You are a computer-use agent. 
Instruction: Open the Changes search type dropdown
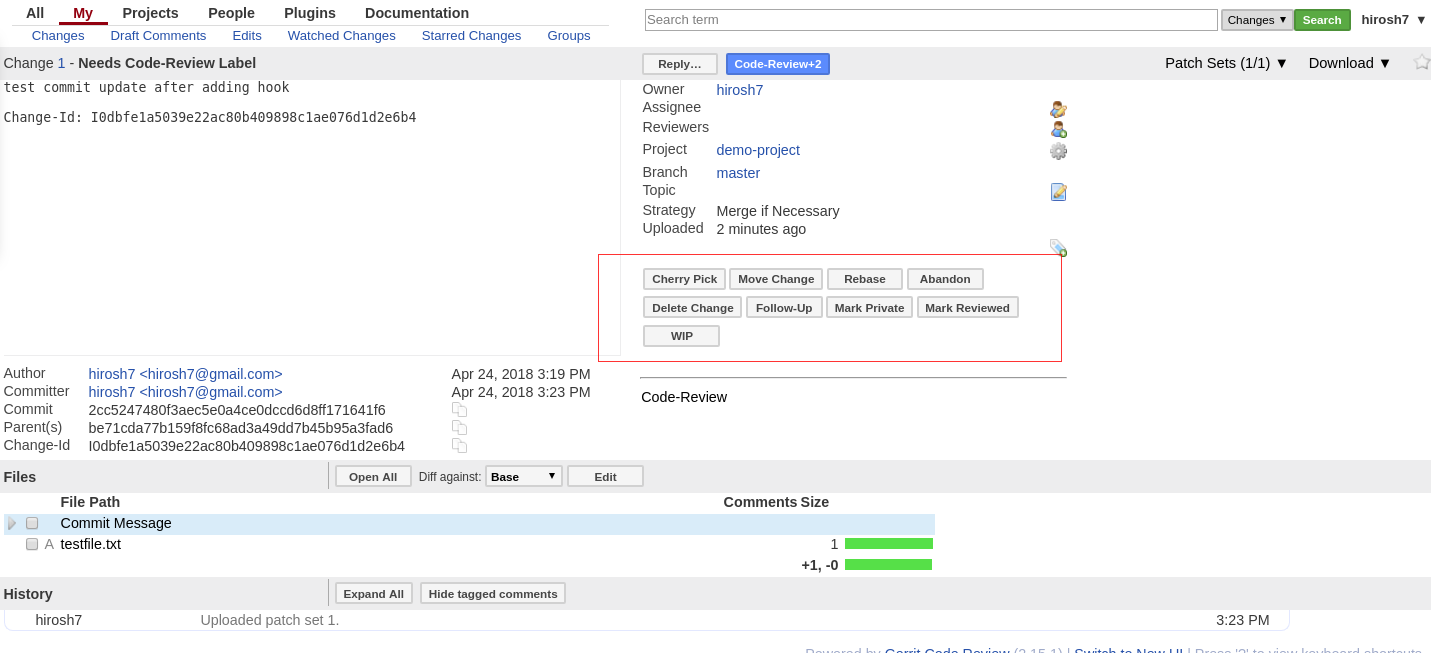[1257, 20]
